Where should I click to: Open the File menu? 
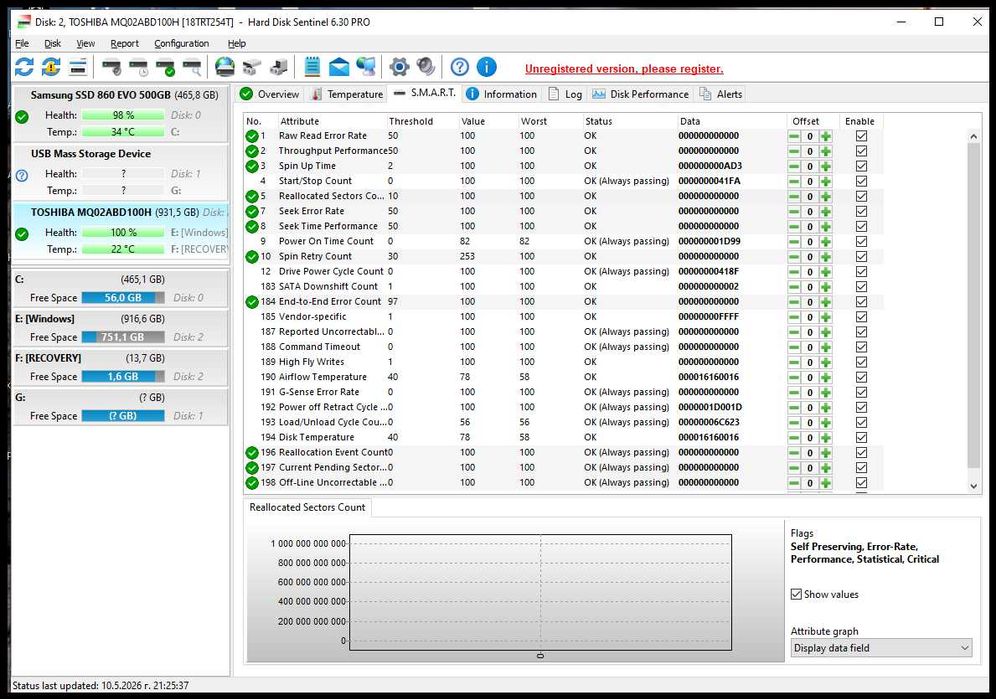click(x=22, y=44)
